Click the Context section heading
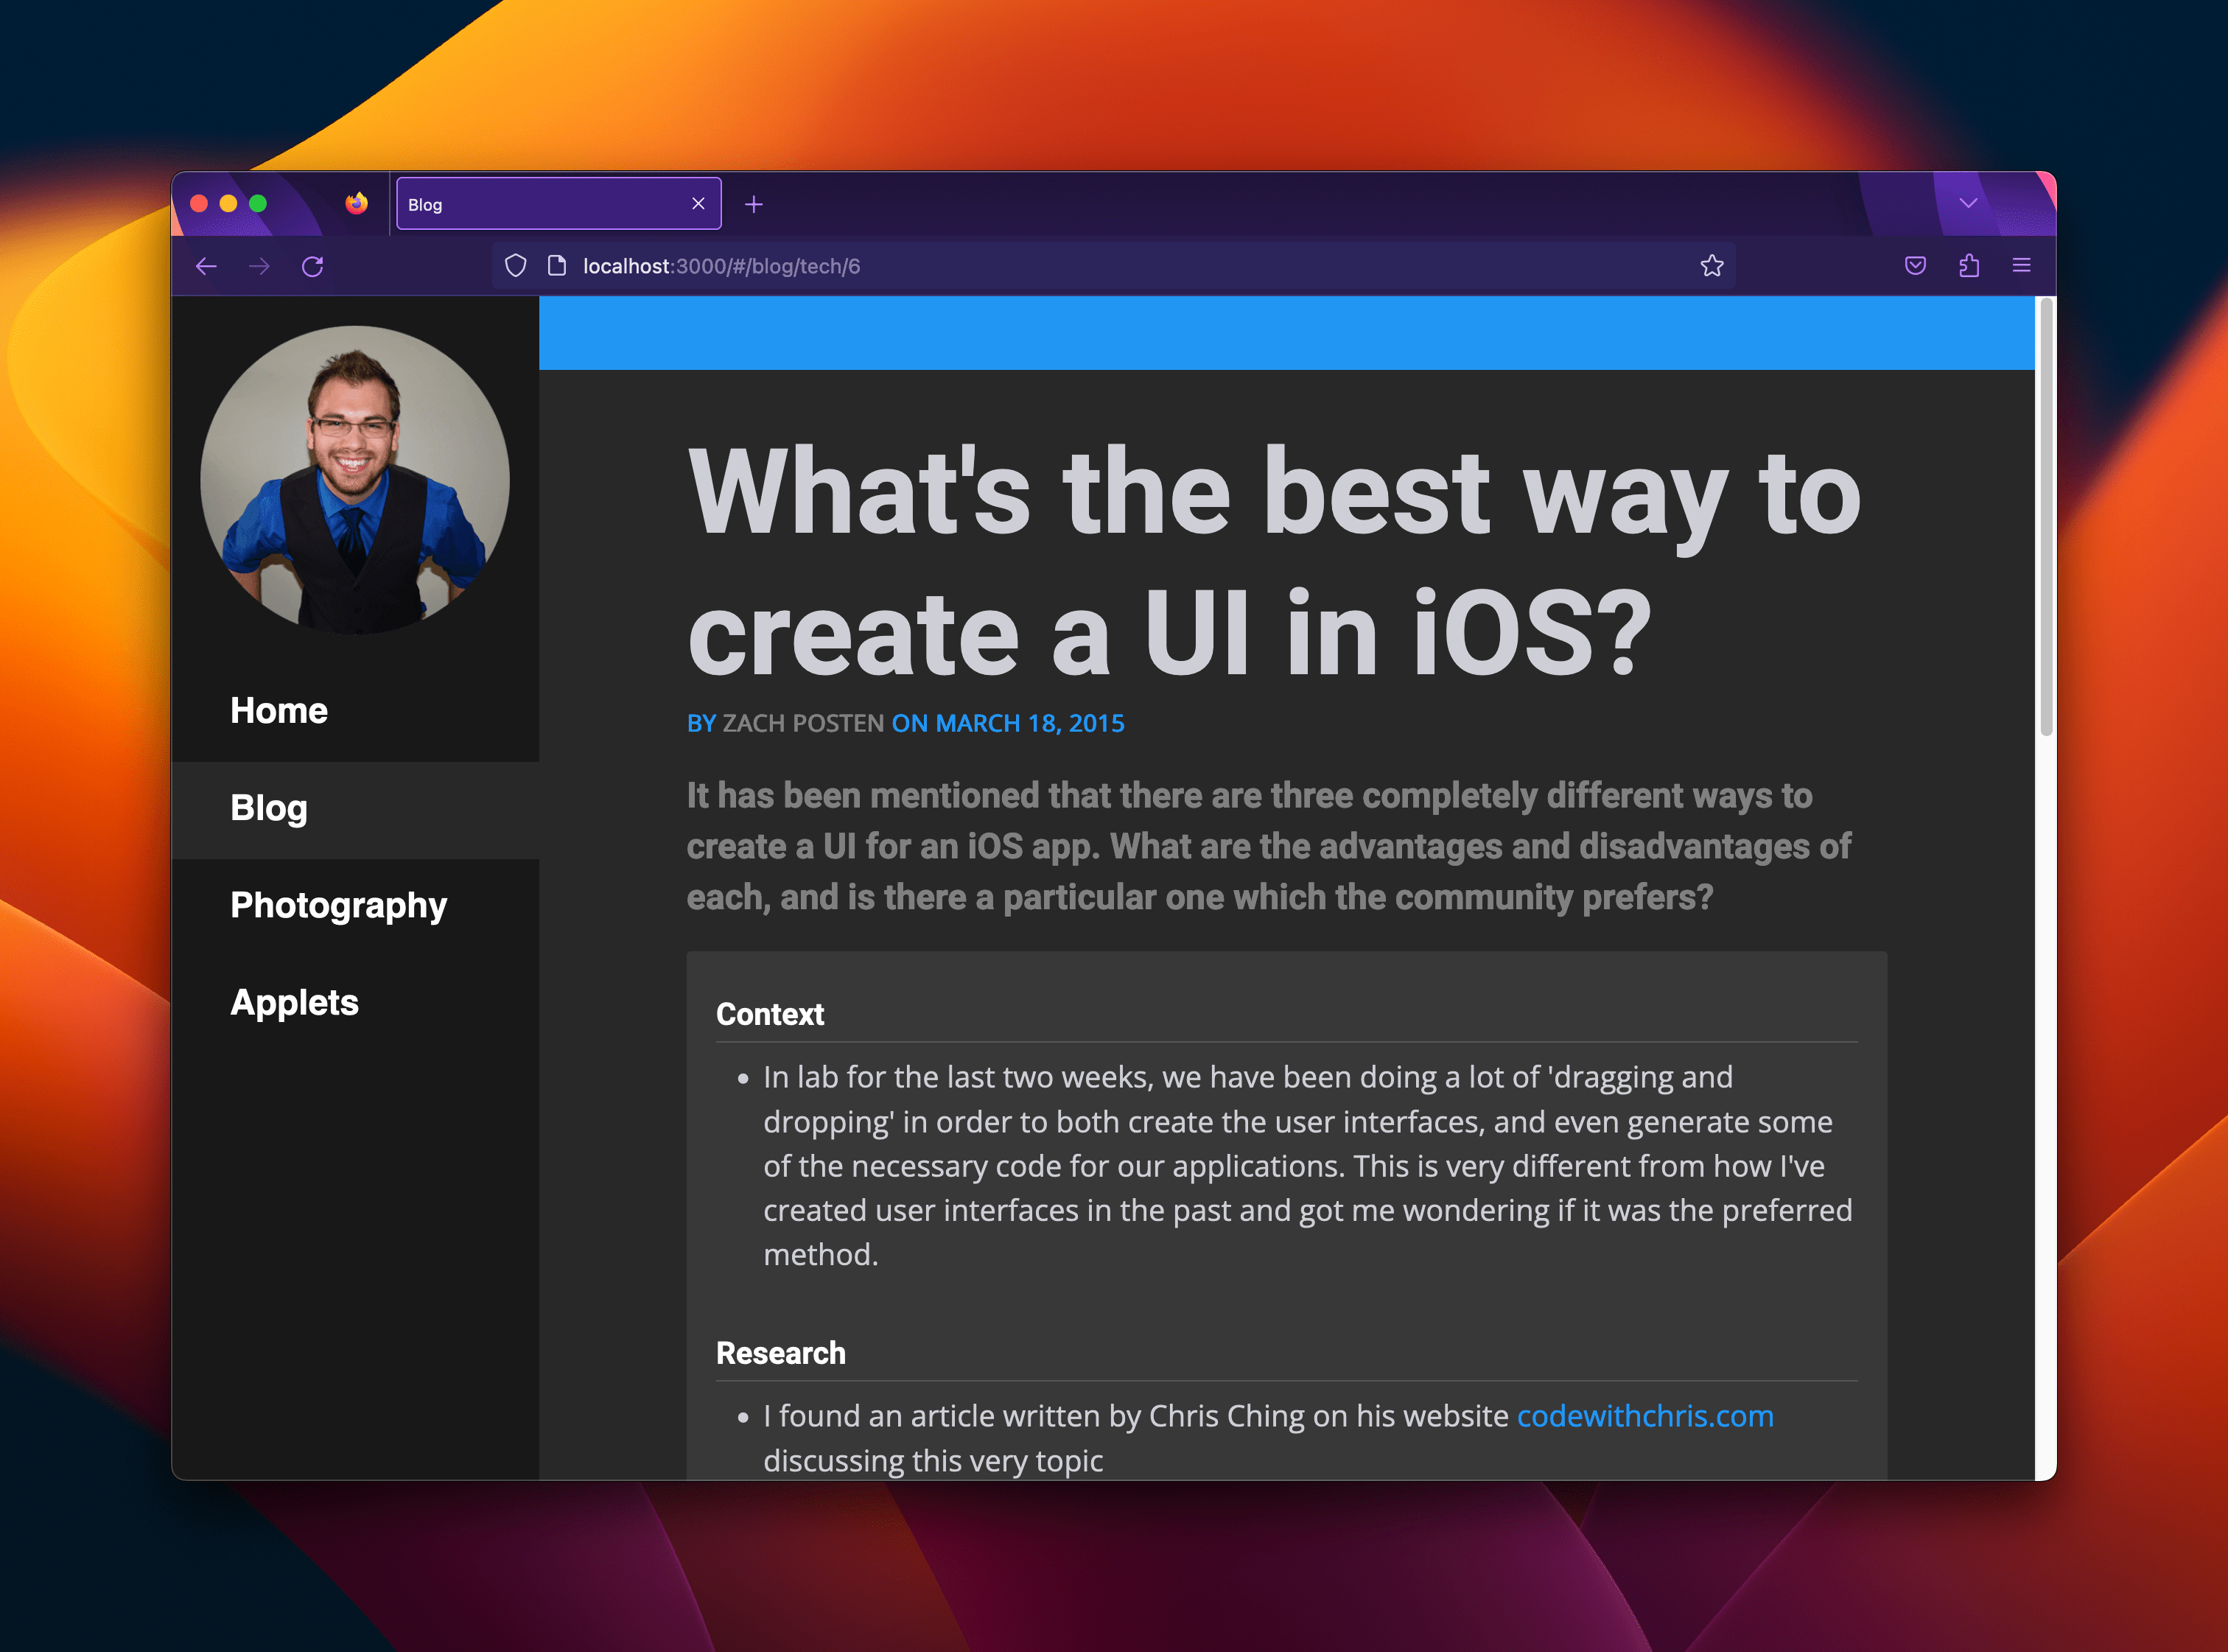Viewport: 2228px width, 1652px height. tap(770, 1014)
